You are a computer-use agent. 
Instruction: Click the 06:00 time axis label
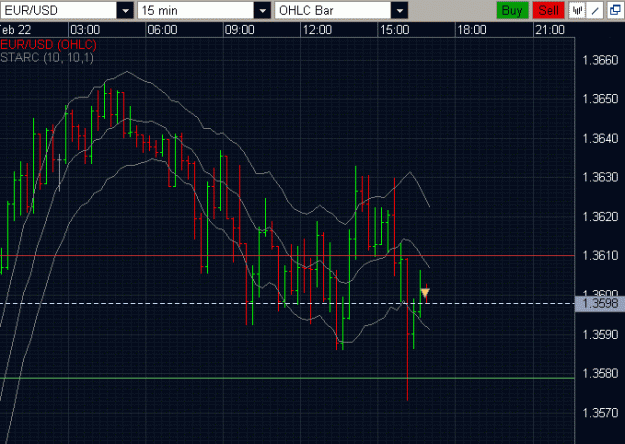pyautogui.click(x=162, y=30)
